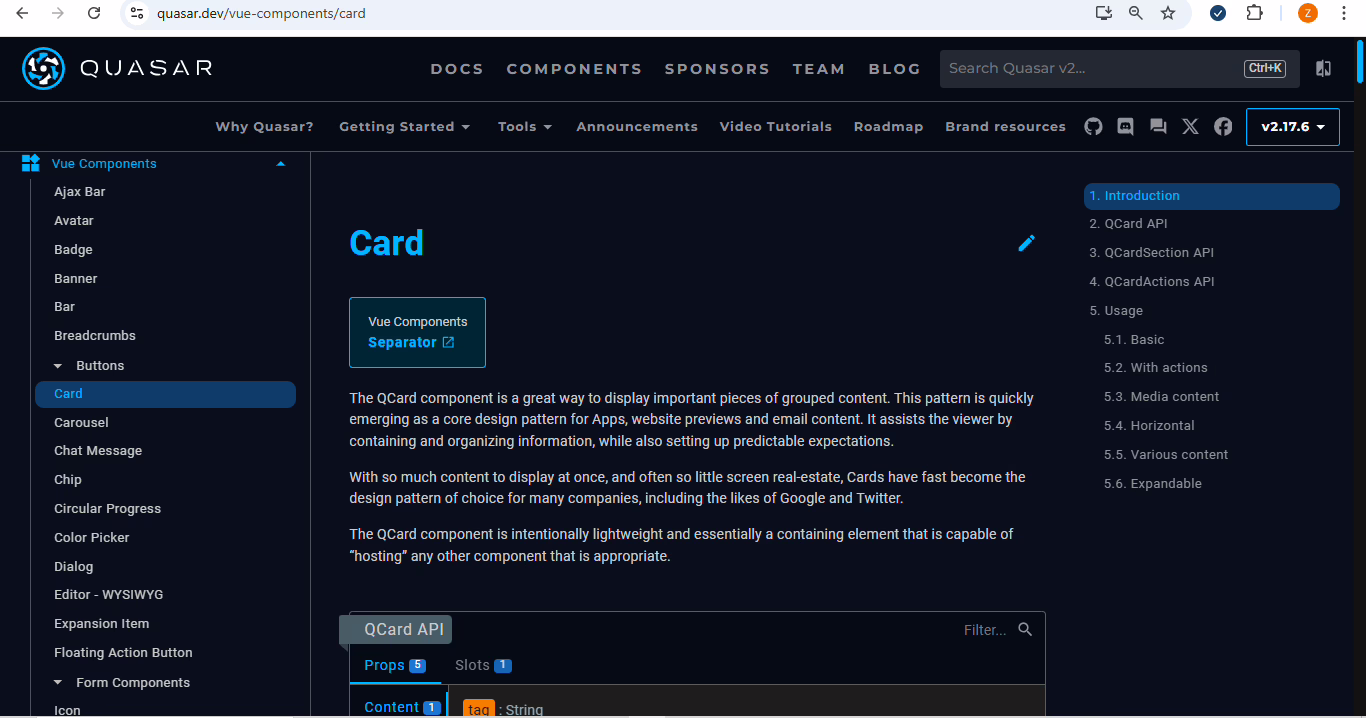Open Avatar in the sidebar
This screenshot has width=1366, height=718.
coord(74,220)
